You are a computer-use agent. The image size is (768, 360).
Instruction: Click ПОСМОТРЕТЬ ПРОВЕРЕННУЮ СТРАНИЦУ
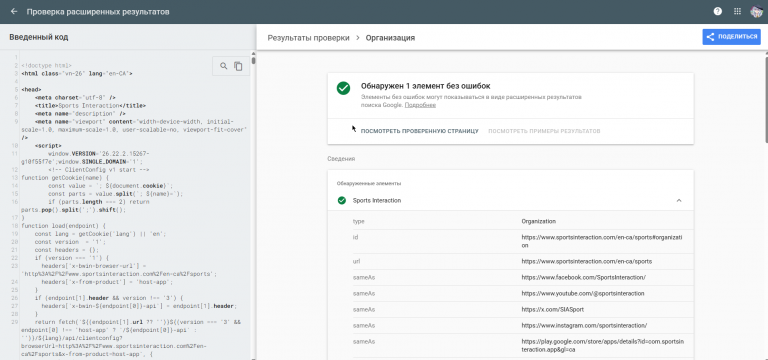(x=419, y=131)
